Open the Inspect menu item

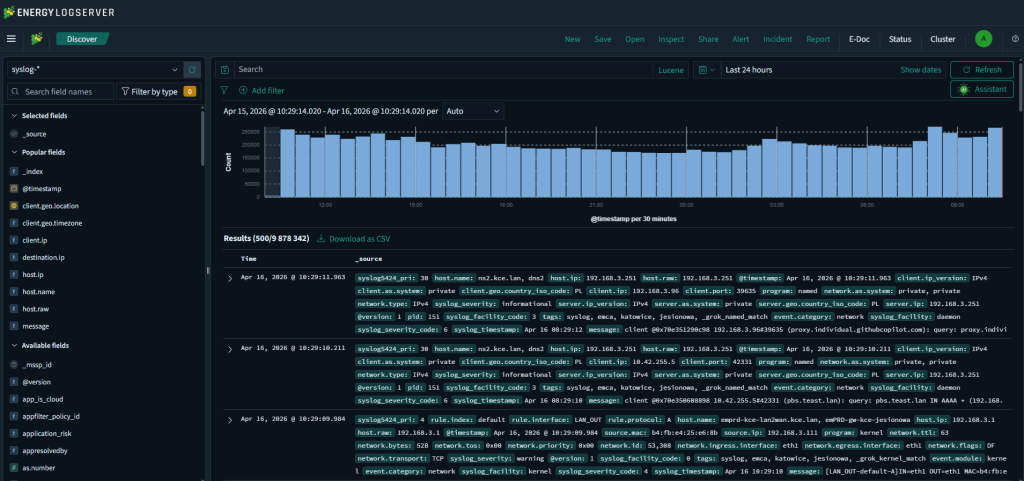coord(671,39)
